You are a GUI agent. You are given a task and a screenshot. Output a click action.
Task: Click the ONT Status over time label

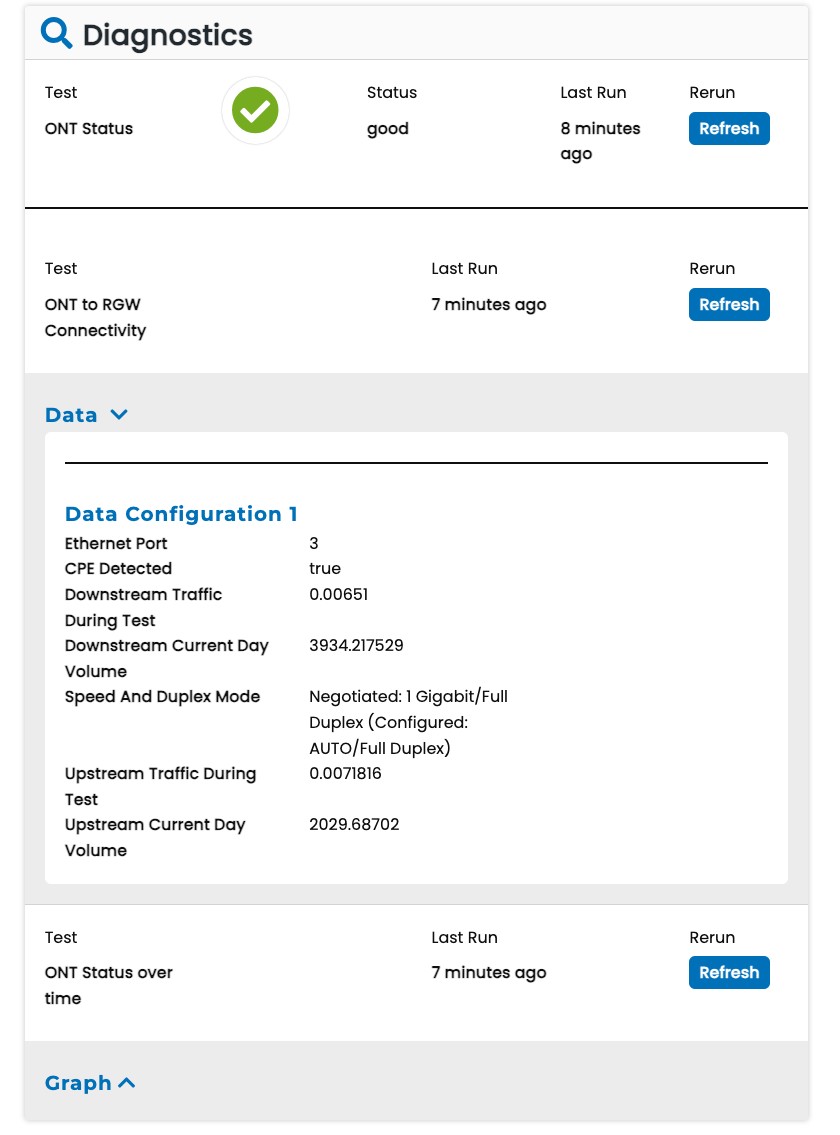pos(108,985)
